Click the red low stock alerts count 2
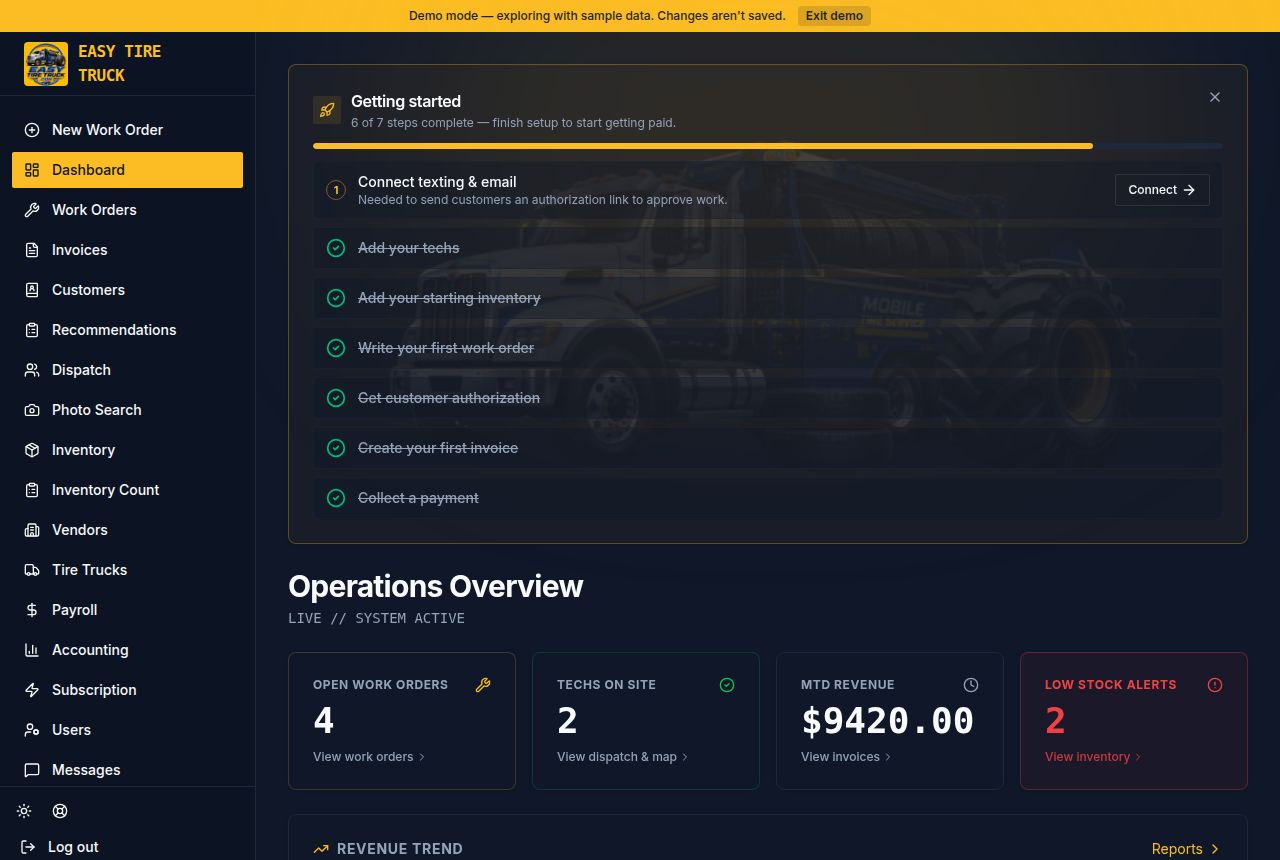 tap(1055, 721)
